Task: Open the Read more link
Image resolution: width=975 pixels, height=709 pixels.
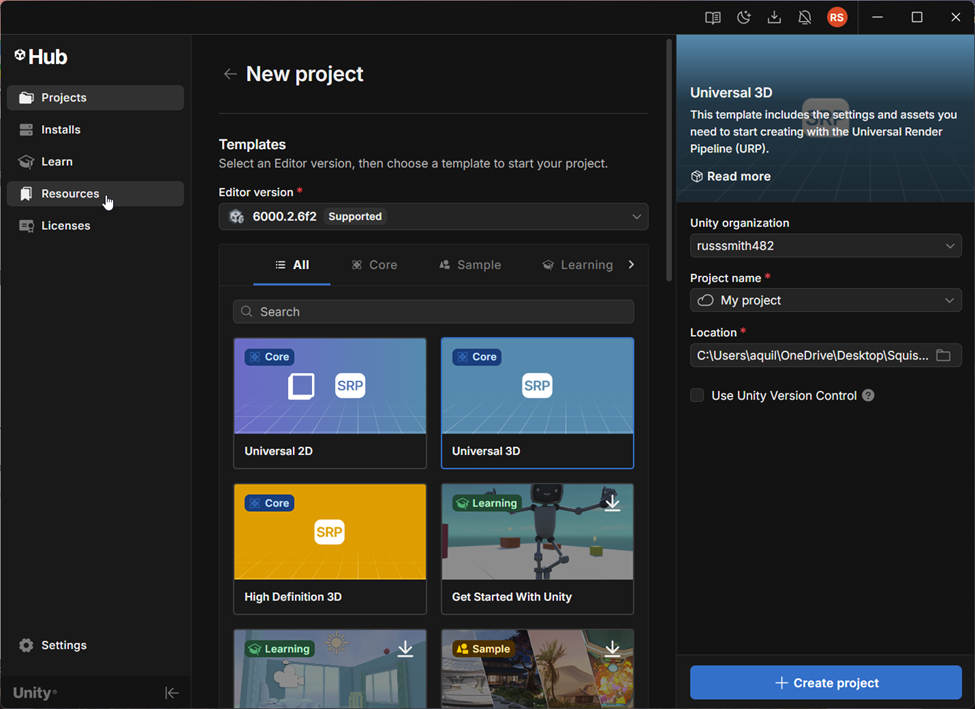Action: (x=730, y=176)
